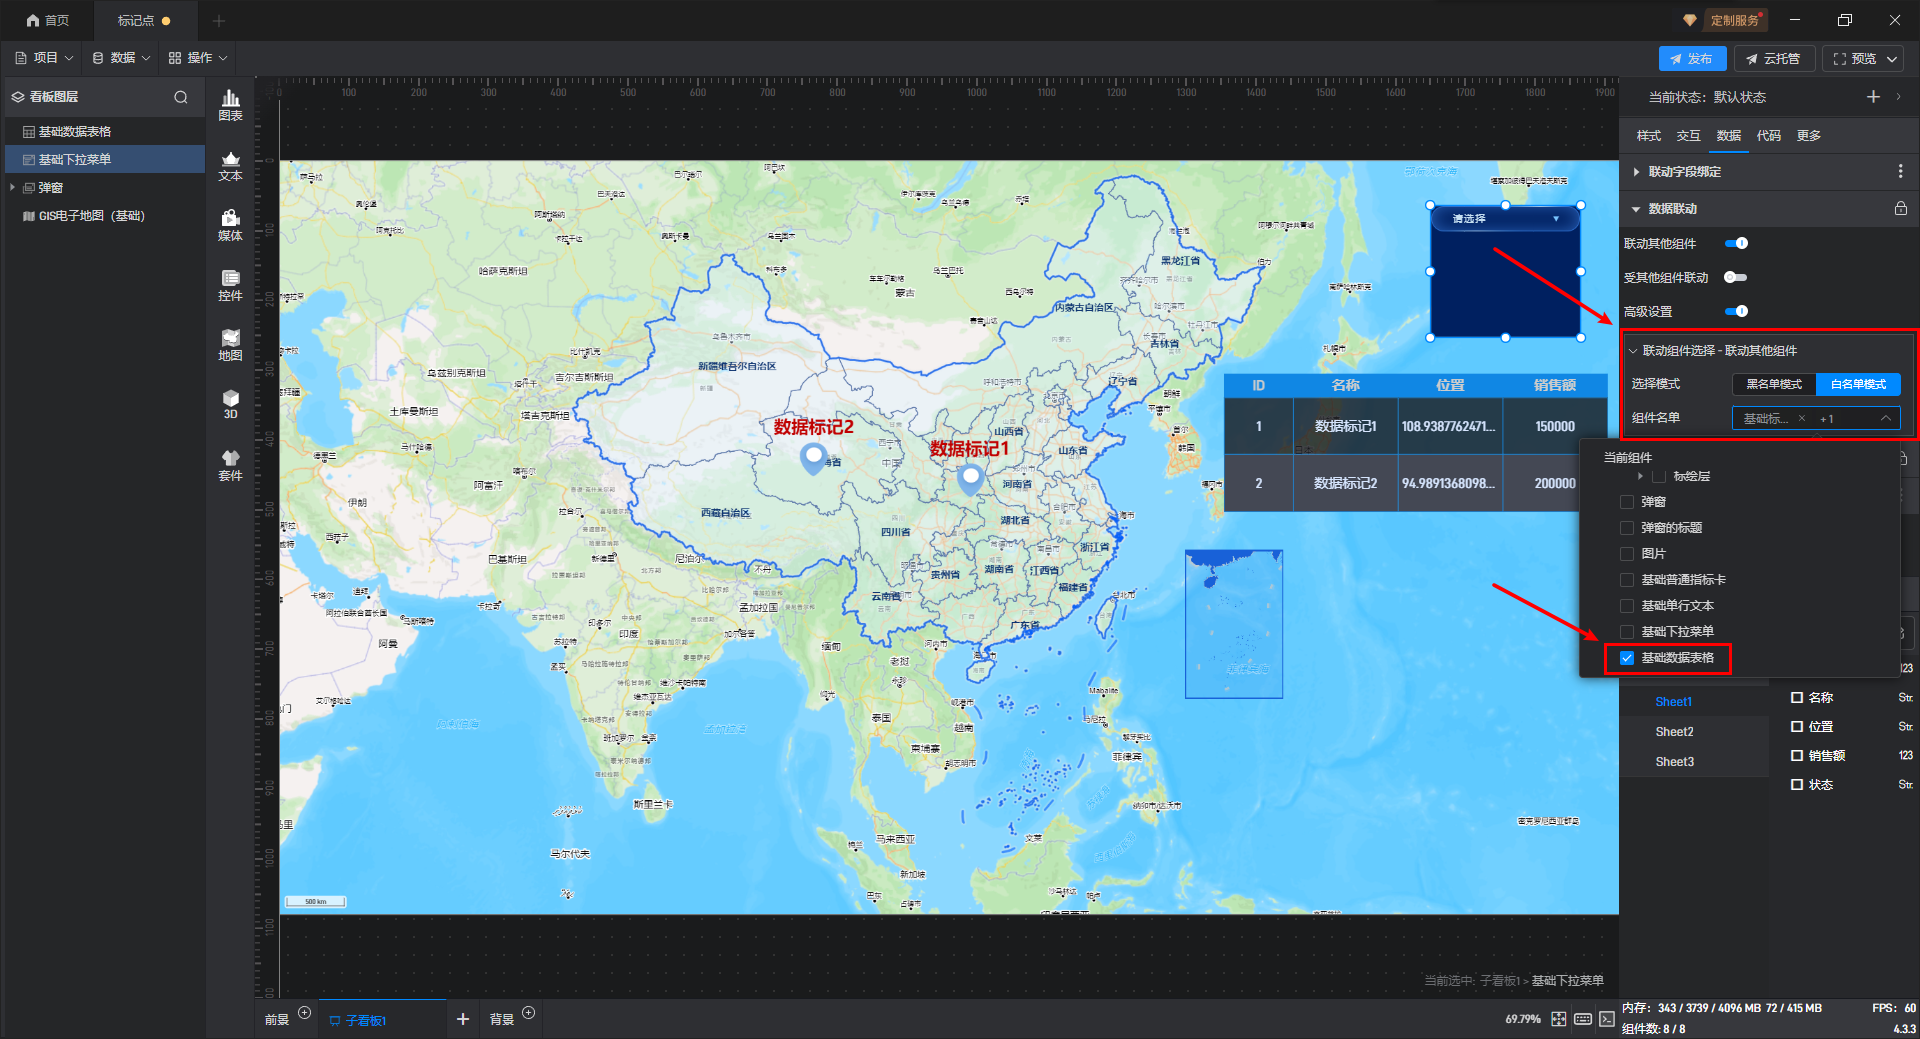Open the 图表 chart components panel
1920x1039 pixels.
point(230,105)
